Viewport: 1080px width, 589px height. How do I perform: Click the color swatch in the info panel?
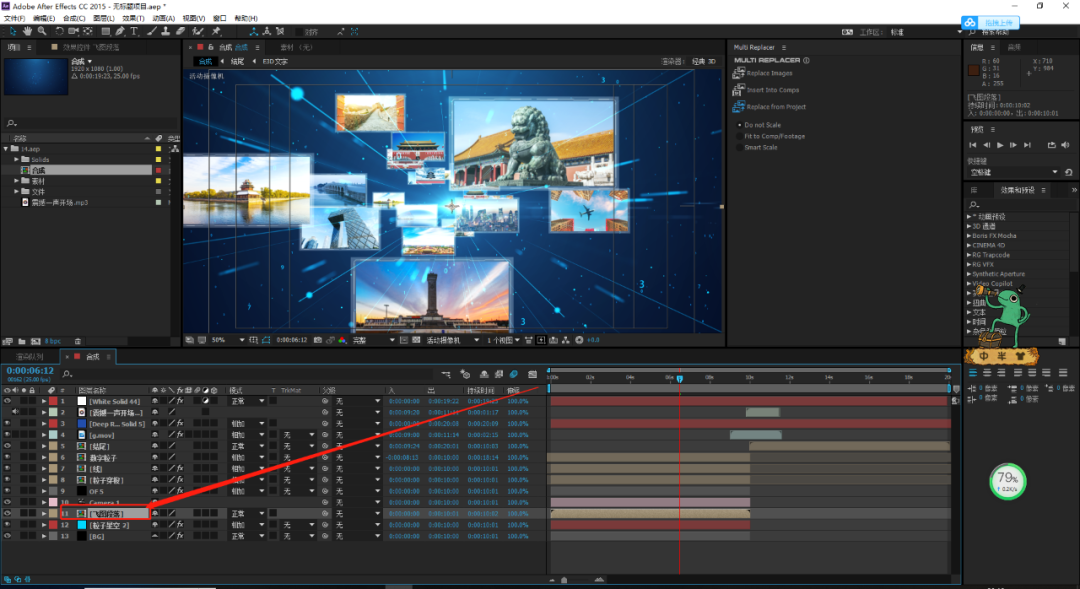[974, 70]
